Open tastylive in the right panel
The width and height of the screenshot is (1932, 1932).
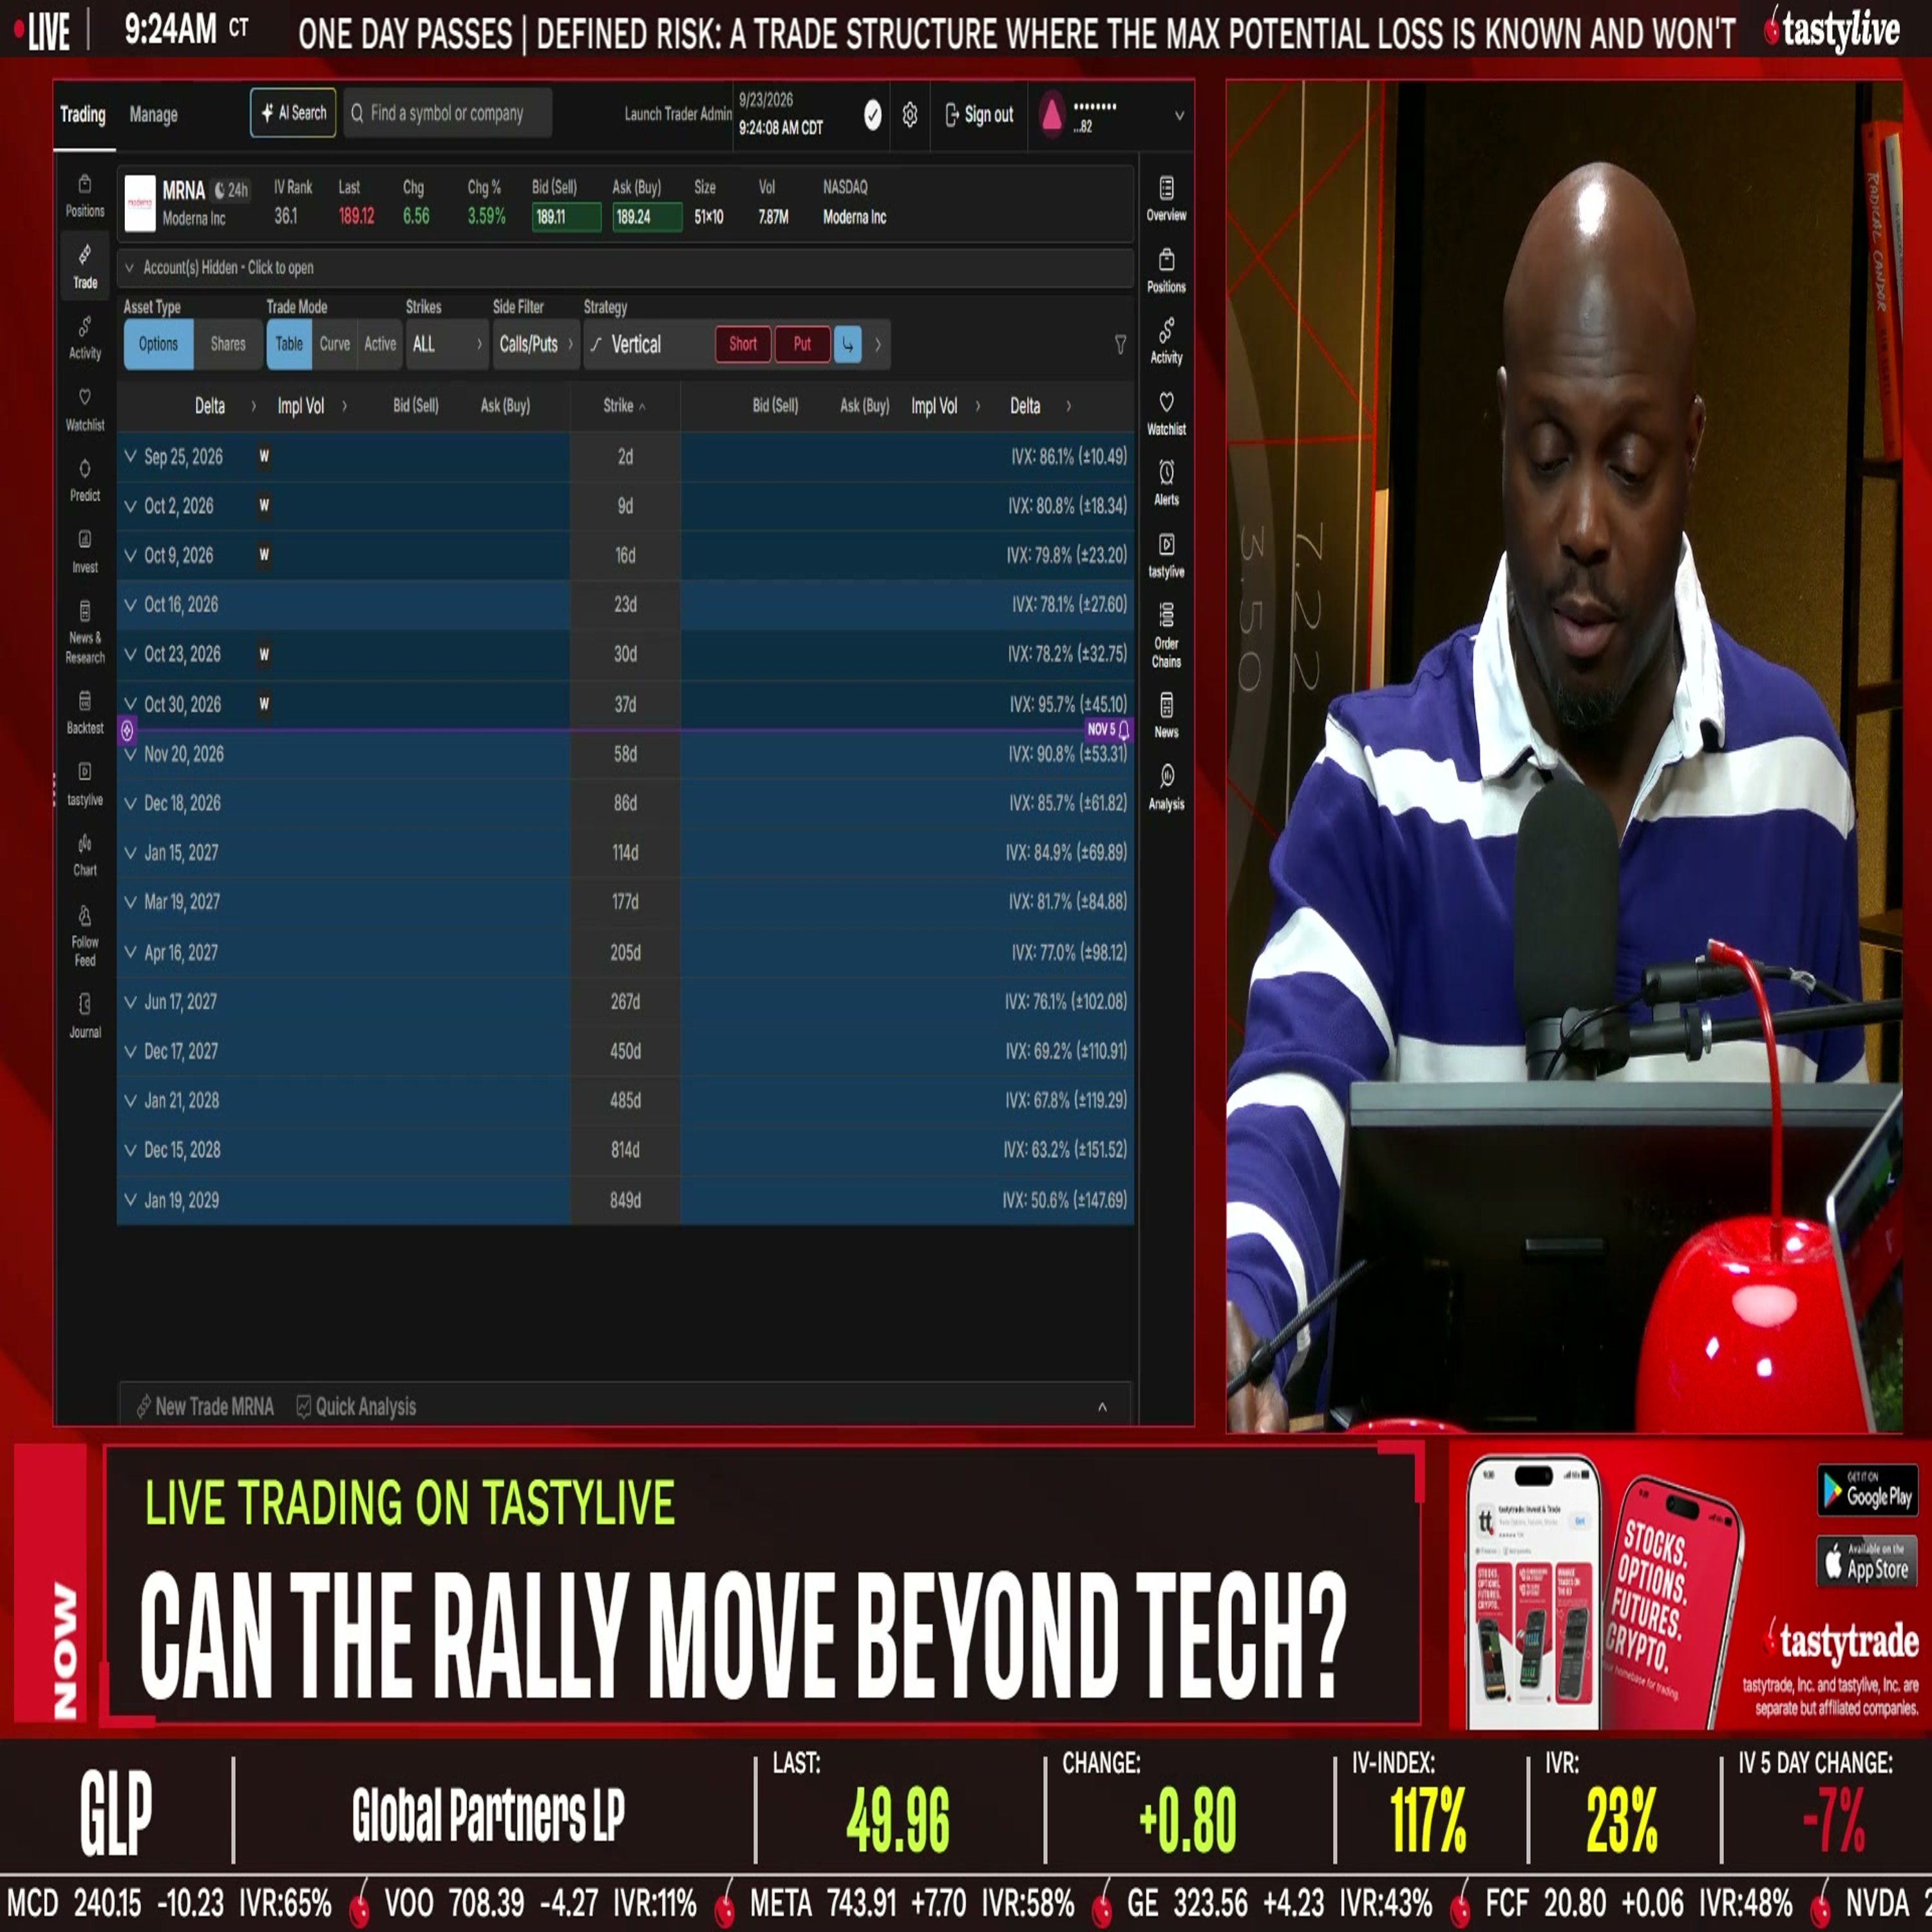pos(1166,556)
